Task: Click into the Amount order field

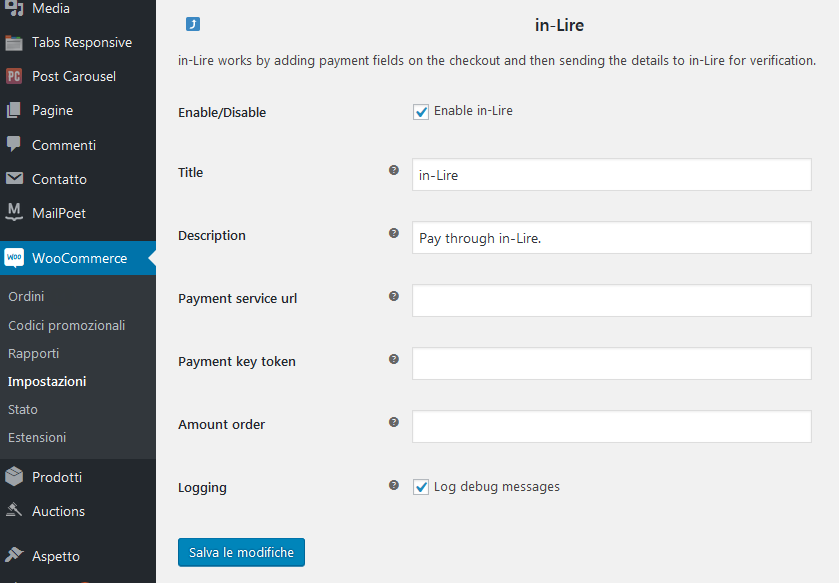Action: 611,426
